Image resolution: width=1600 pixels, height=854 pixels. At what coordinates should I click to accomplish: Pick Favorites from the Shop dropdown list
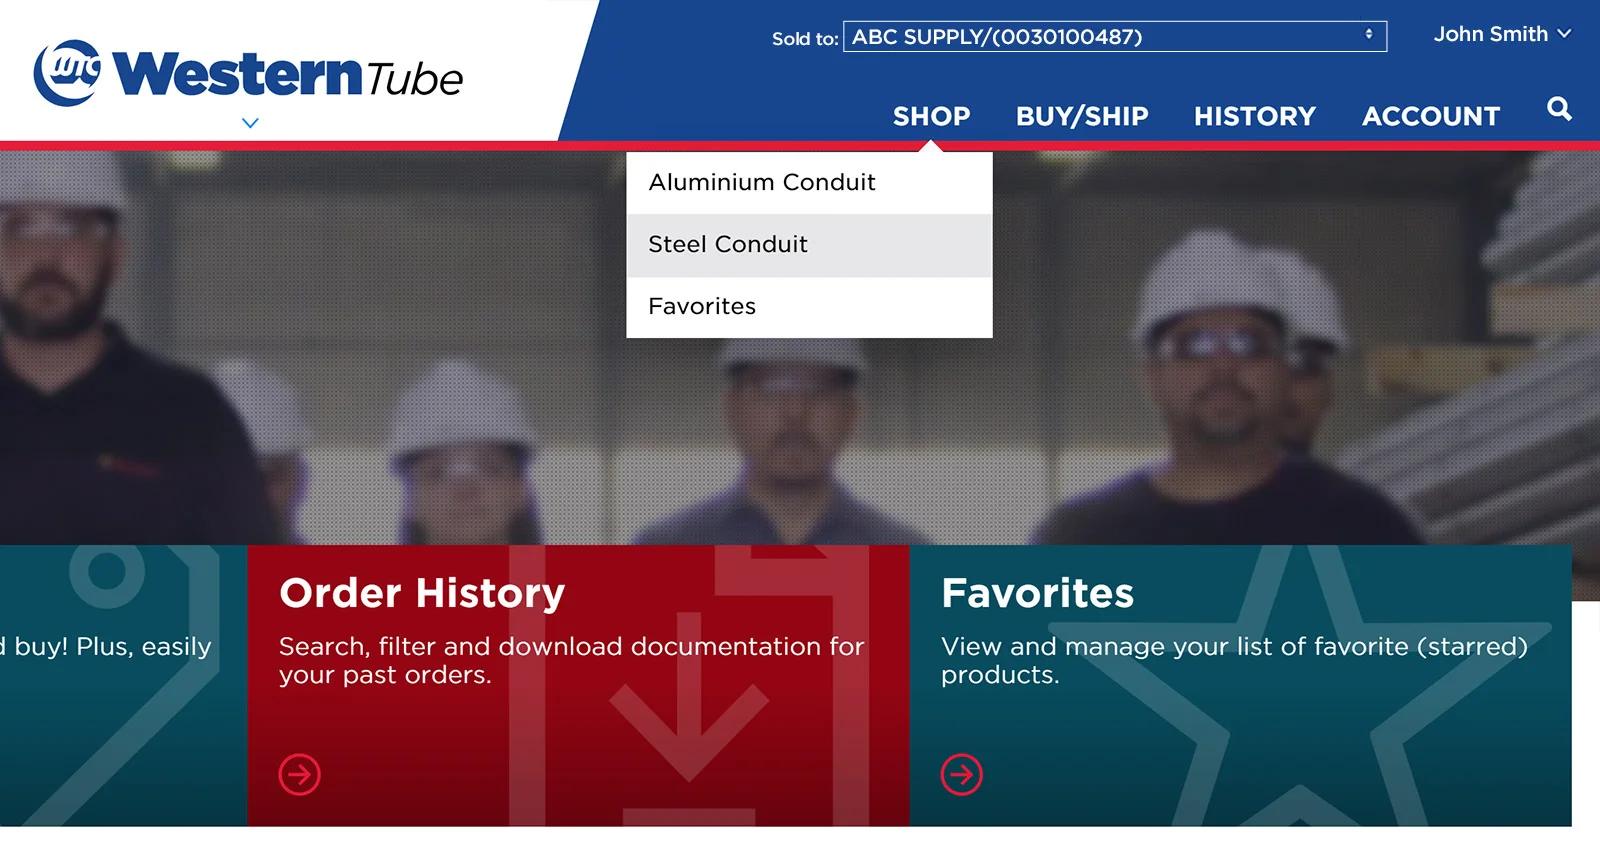tap(701, 306)
